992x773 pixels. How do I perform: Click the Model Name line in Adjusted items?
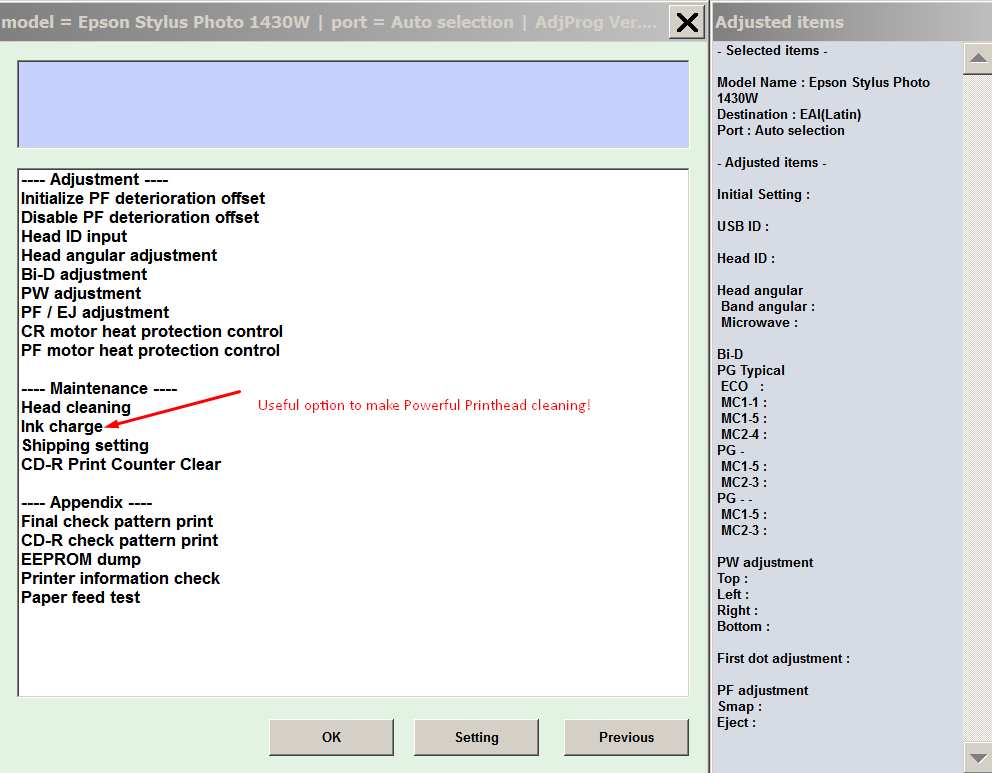pos(823,90)
